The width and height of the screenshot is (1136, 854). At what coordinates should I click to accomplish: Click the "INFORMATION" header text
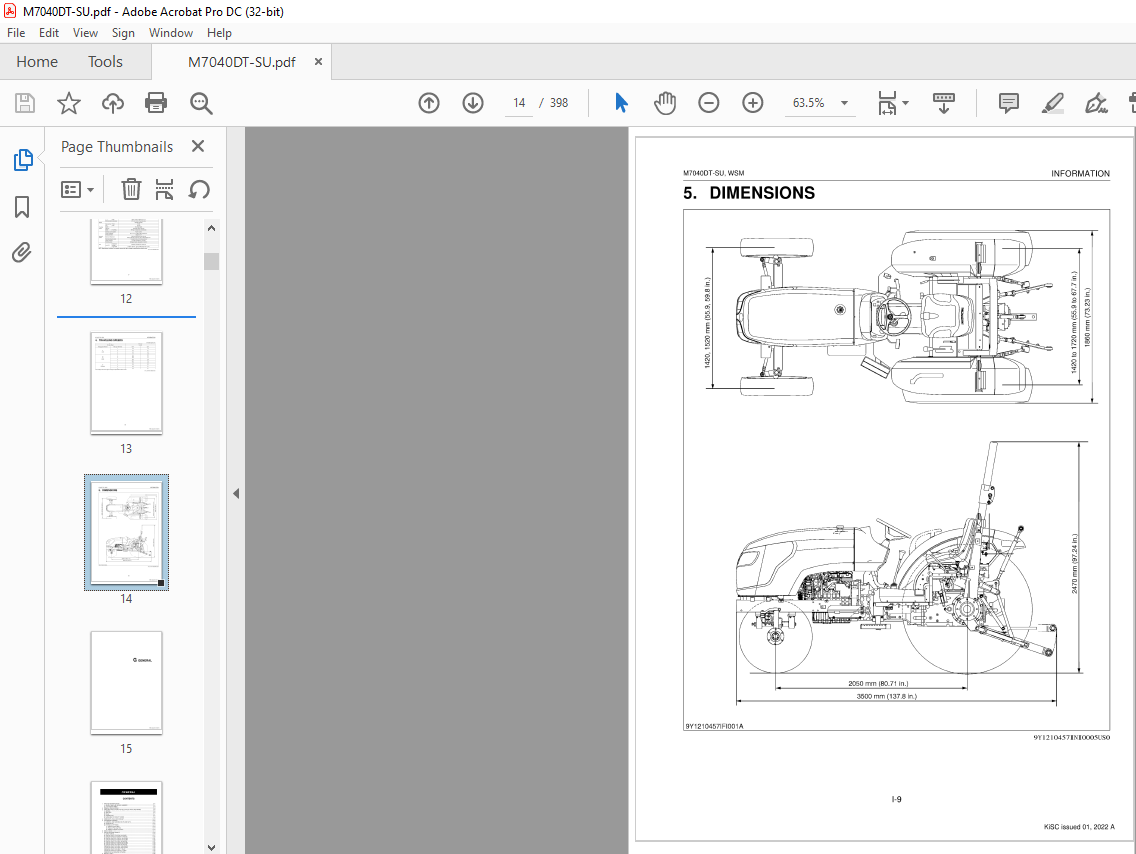(1080, 174)
